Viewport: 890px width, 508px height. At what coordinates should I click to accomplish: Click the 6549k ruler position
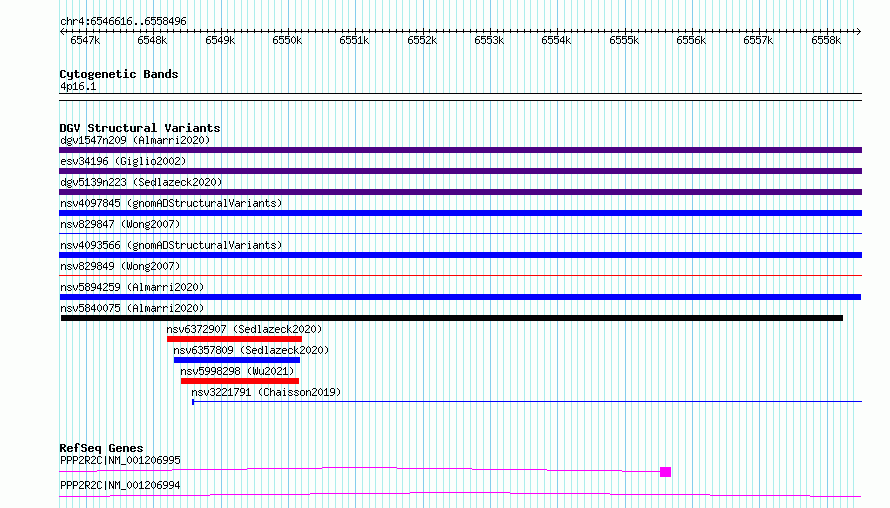click(220, 40)
